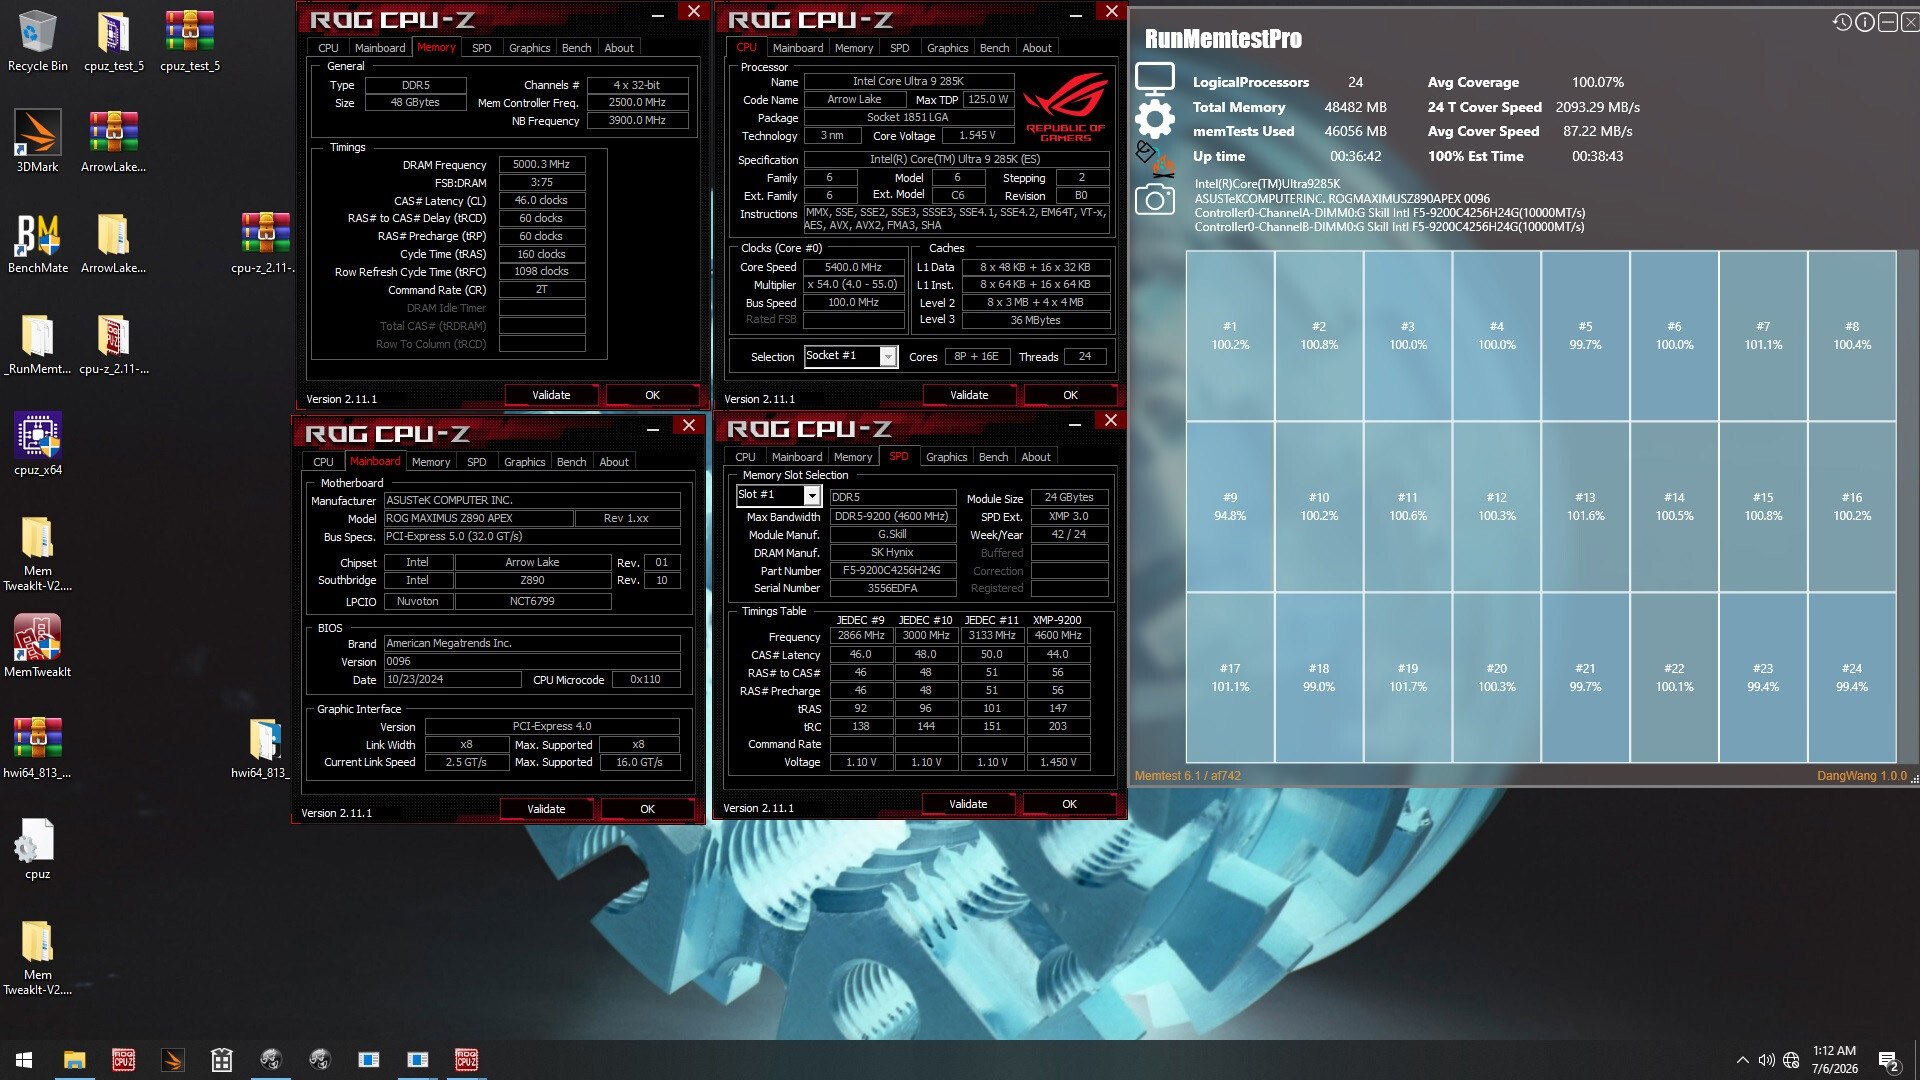Expand the Slot #1 memory slot dropdown
This screenshot has height=1080, width=1920.
(x=812, y=496)
